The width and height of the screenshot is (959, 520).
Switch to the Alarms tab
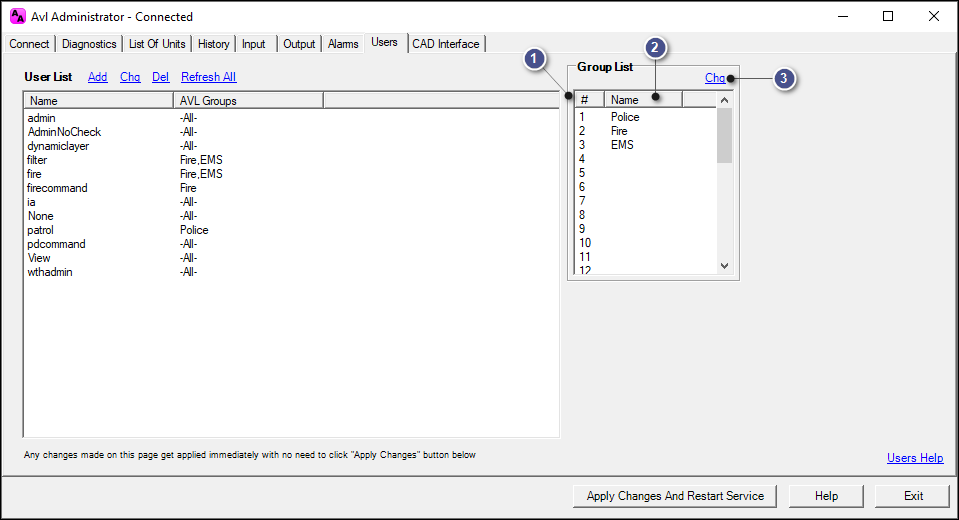coord(342,44)
